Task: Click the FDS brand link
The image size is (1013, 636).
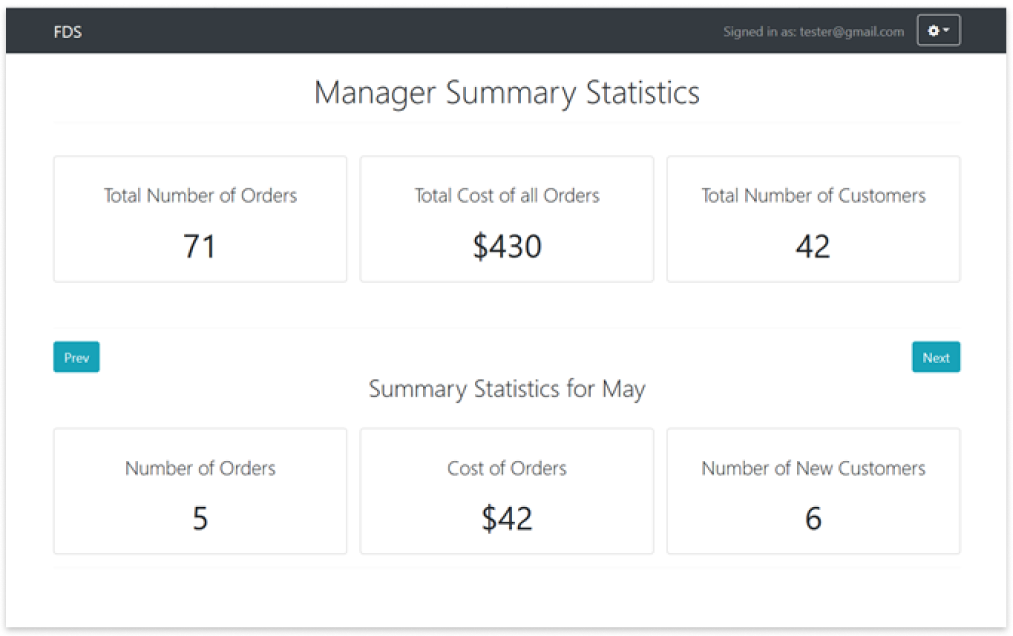Action: (x=68, y=32)
